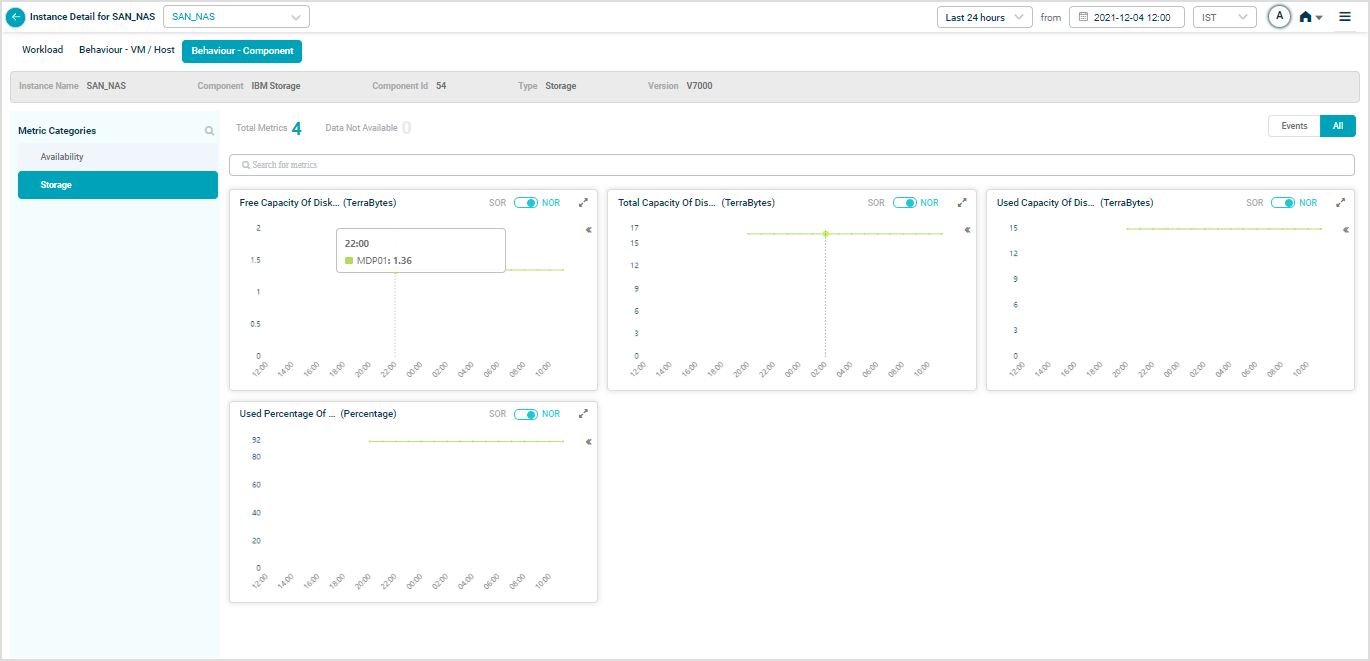This screenshot has height=661, width=1370.
Task: Toggle SOR/NOR switch on Used Percentage chart
Action: 526,414
